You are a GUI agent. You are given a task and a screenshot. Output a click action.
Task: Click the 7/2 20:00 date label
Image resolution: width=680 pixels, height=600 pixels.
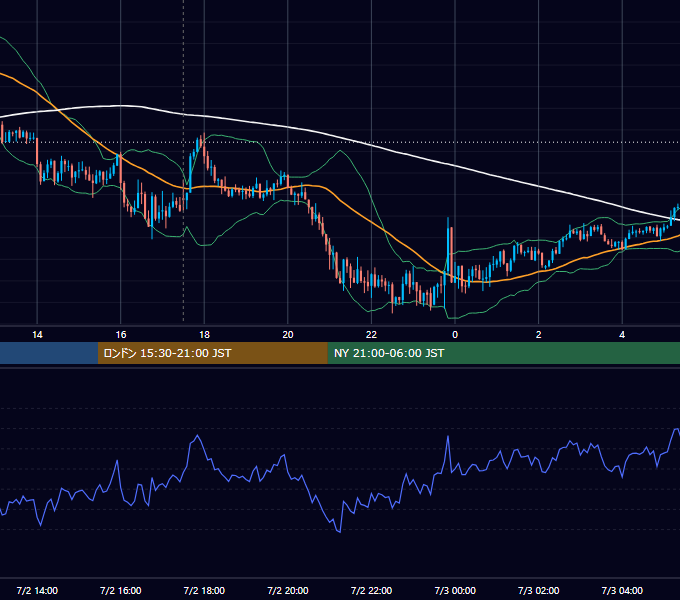288,590
